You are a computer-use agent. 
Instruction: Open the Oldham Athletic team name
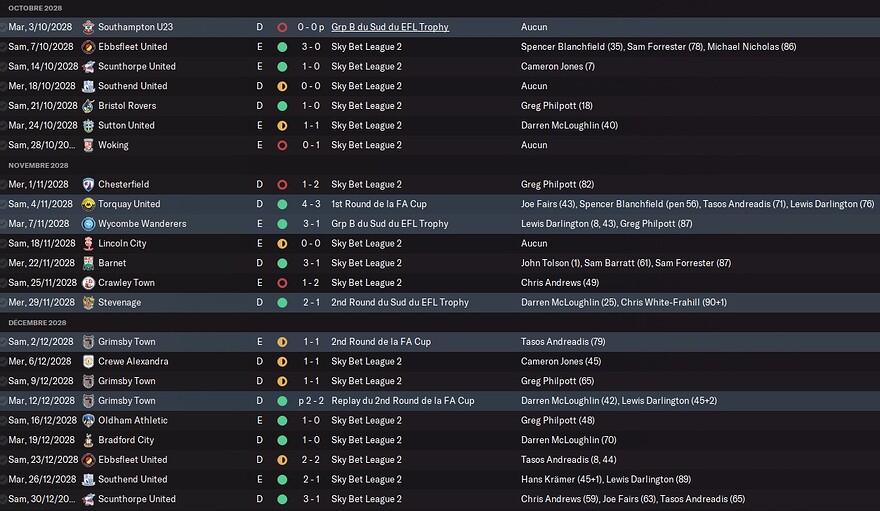point(132,420)
